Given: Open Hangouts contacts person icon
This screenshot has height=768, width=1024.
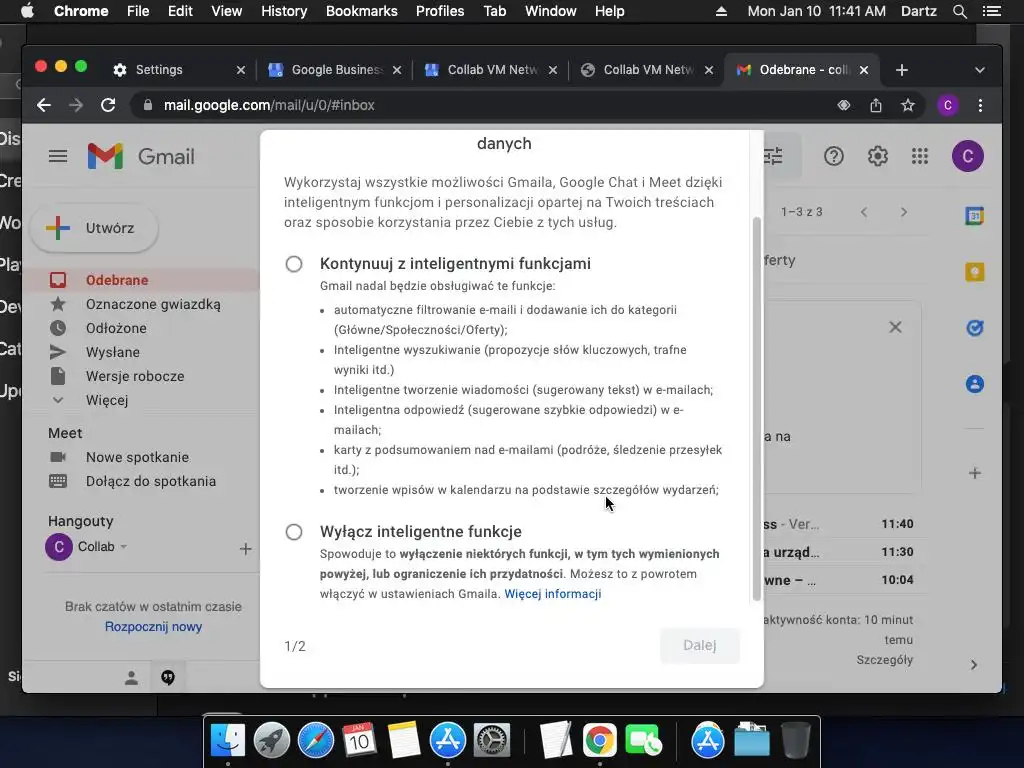Looking at the screenshot, I should (131, 678).
